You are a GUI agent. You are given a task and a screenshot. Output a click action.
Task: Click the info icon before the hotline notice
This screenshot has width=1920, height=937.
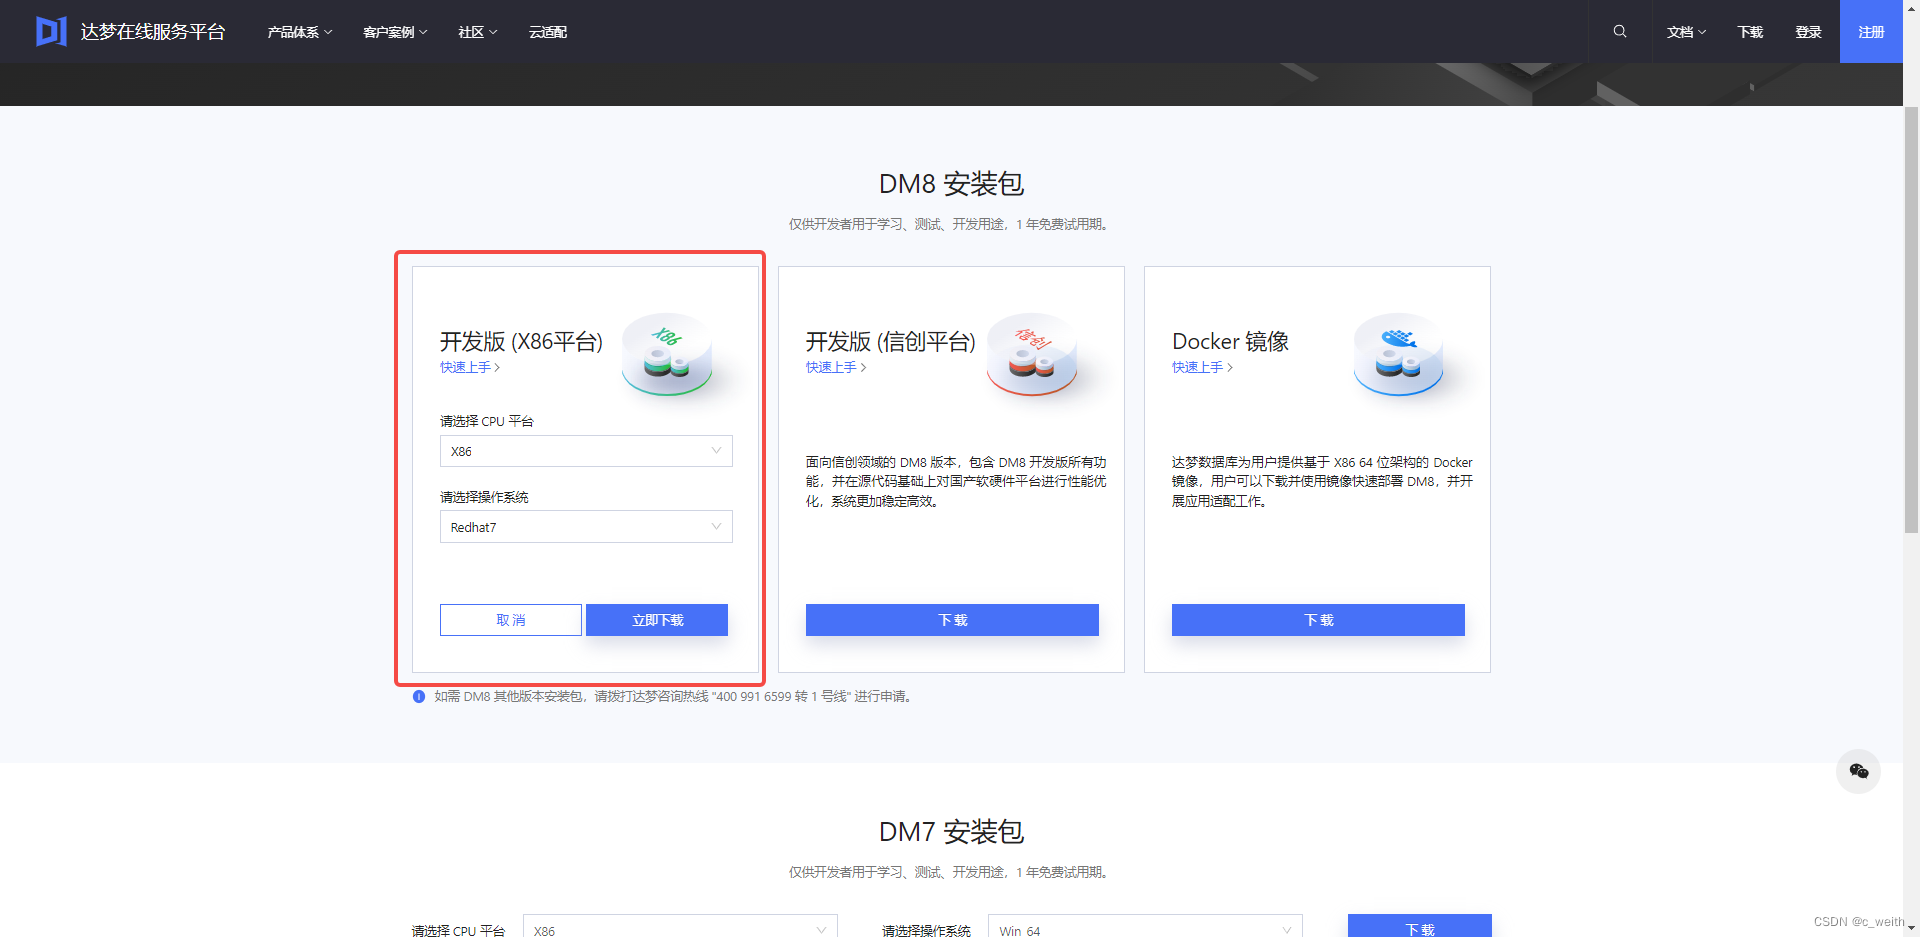point(419,696)
